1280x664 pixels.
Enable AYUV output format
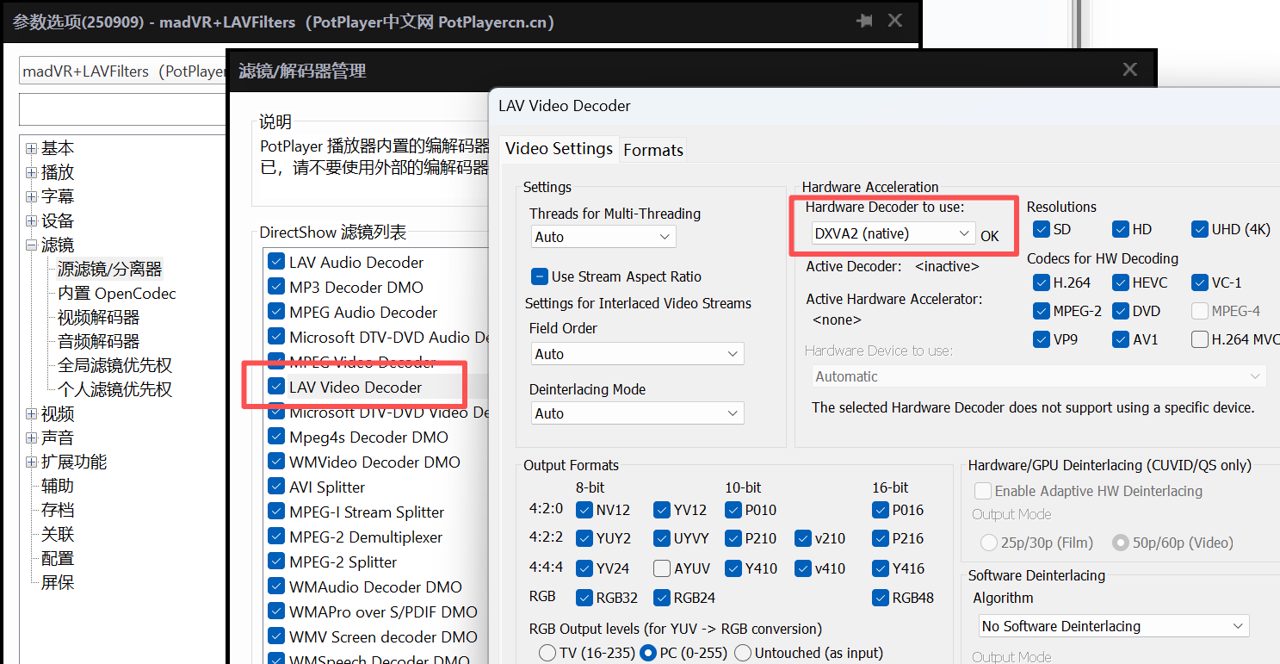pyautogui.click(x=661, y=569)
